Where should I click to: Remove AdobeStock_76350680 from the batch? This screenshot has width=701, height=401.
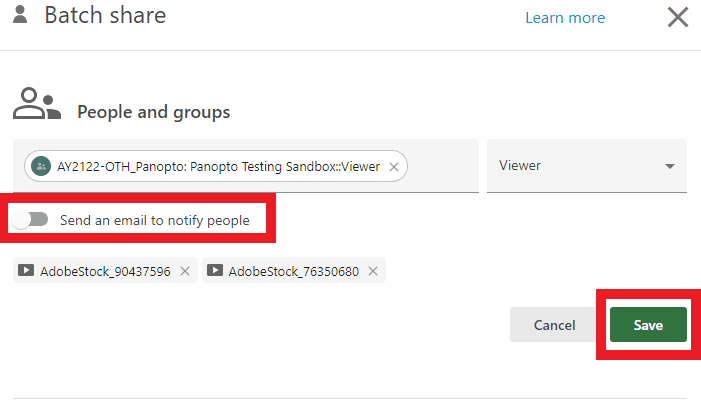[373, 271]
